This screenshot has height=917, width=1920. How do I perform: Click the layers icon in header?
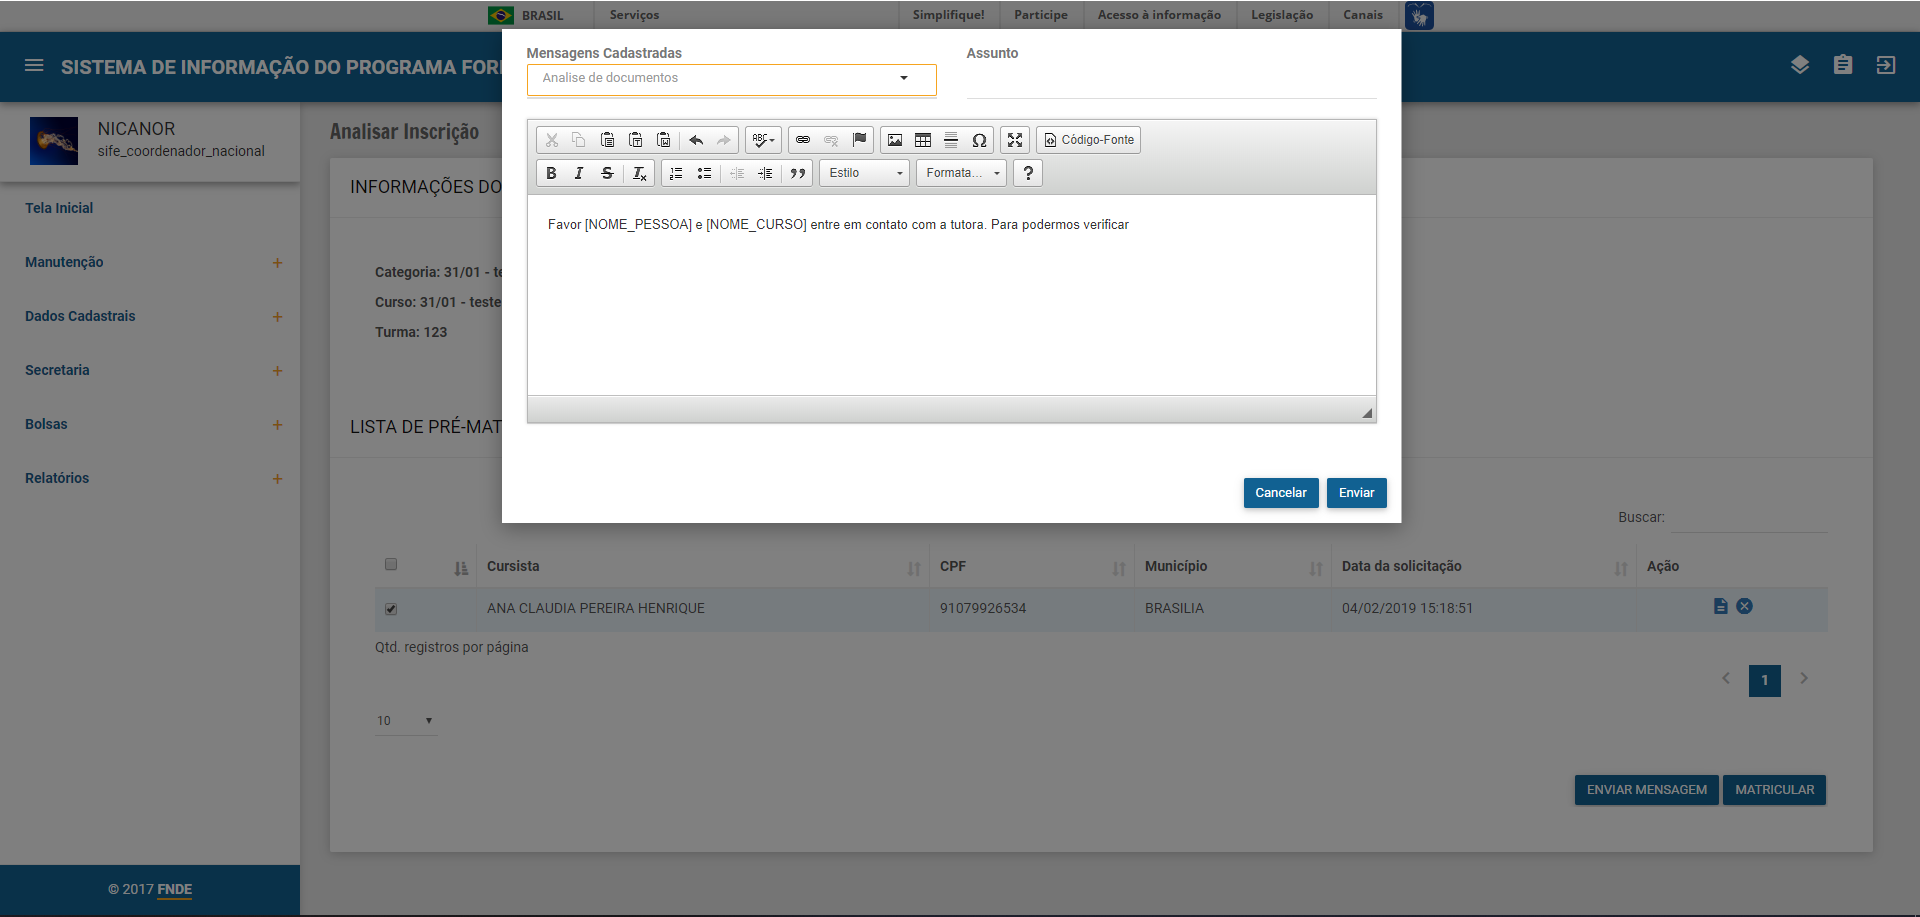tap(1800, 65)
